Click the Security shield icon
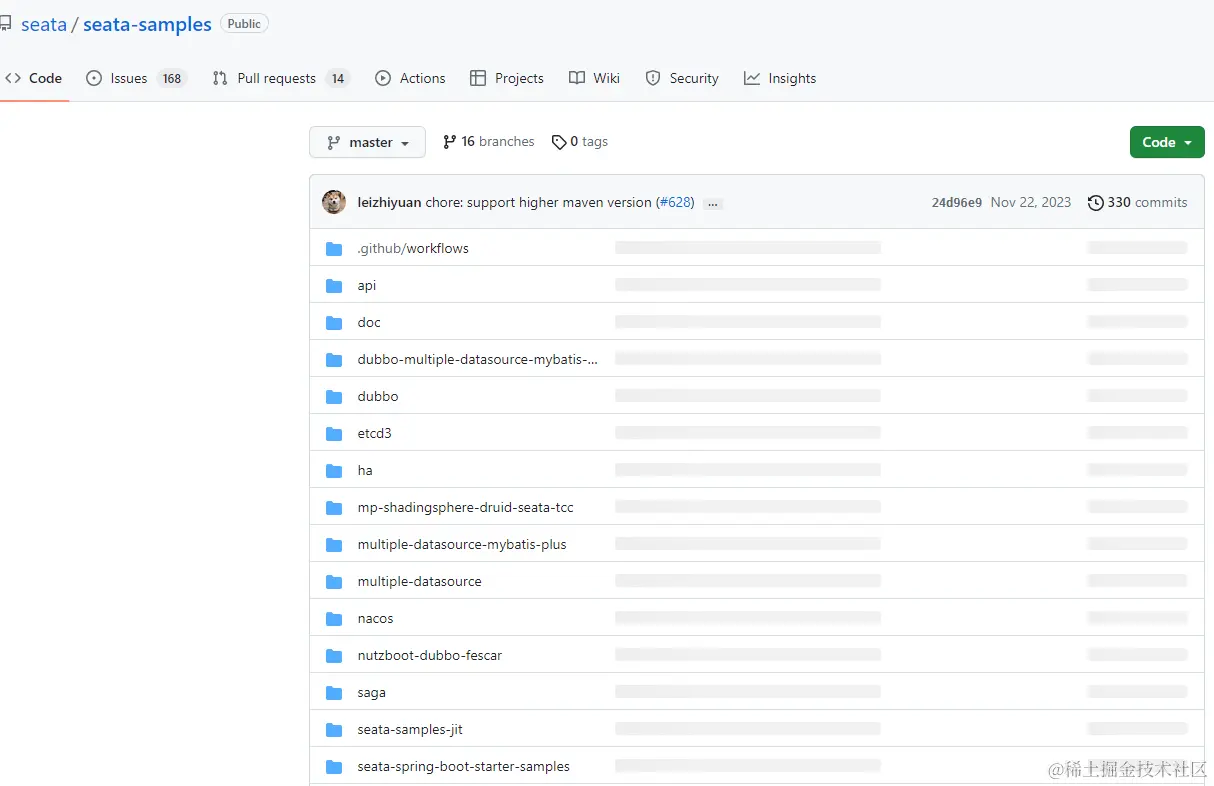Screen dimensions: 1214x786 [653, 78]
